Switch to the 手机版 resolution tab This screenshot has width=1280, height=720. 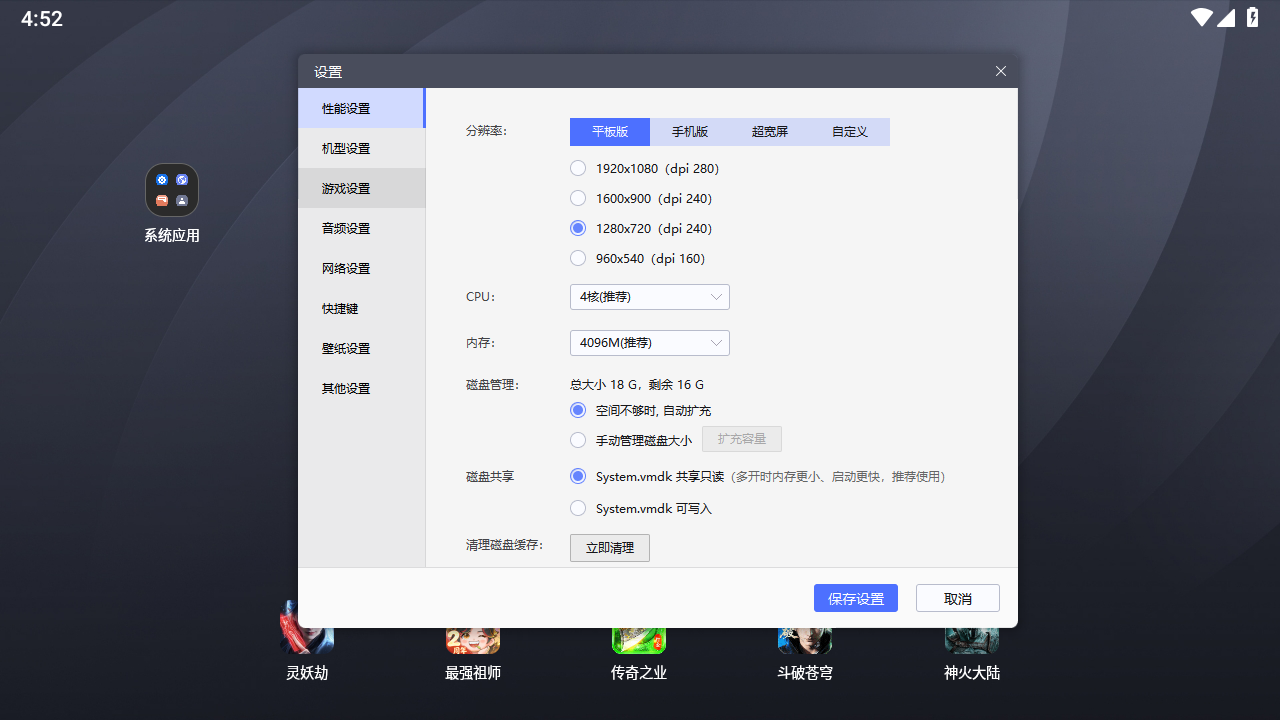(x=690, y=132)
